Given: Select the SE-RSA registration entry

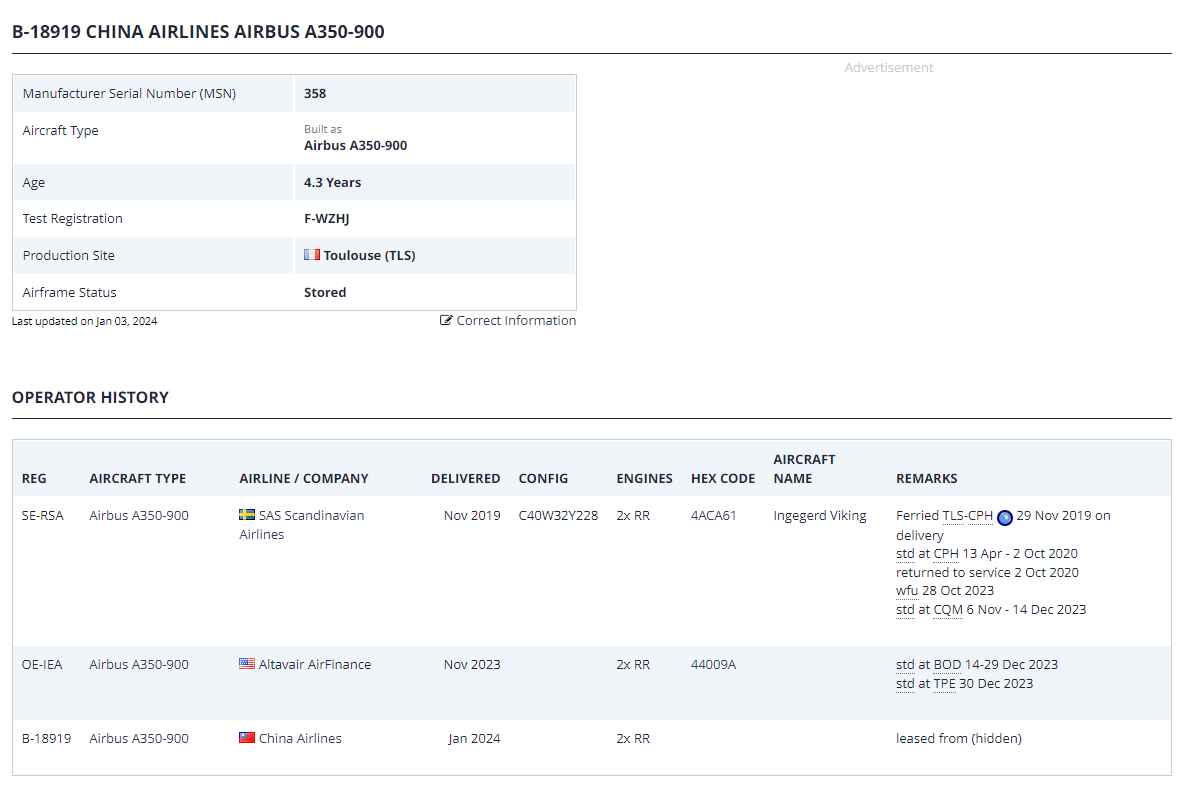Looking at the screenshot, I should pos(41,516).
